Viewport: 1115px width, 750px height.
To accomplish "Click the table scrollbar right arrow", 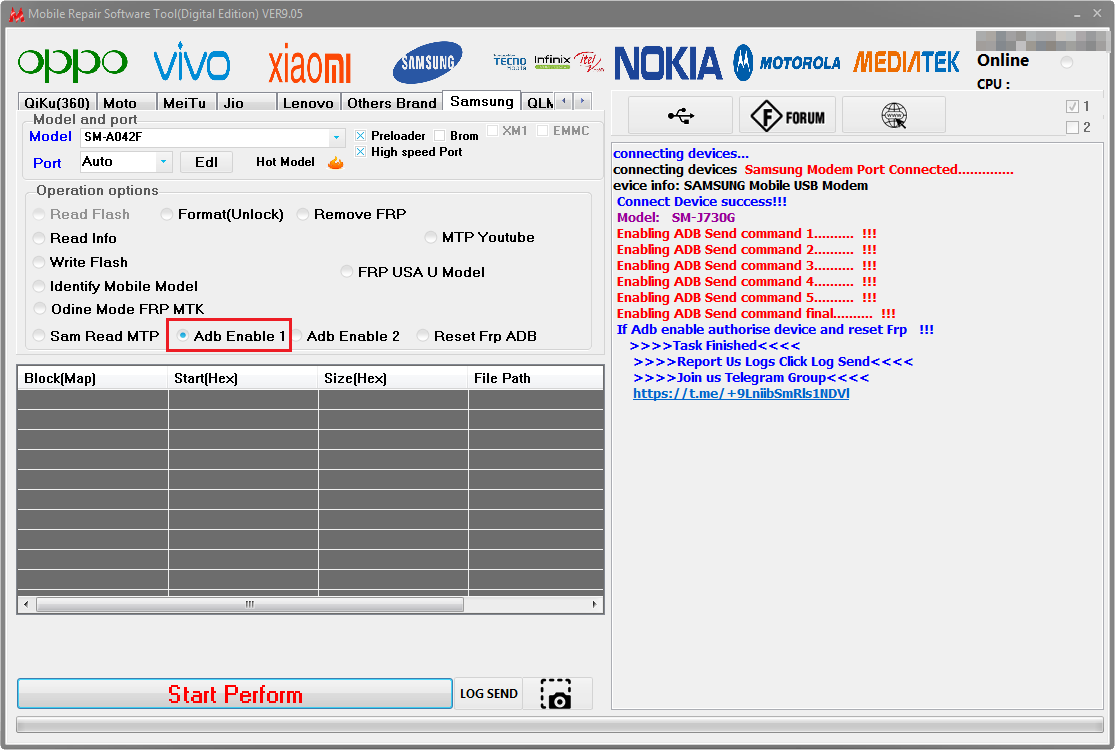I will (594, 605).
